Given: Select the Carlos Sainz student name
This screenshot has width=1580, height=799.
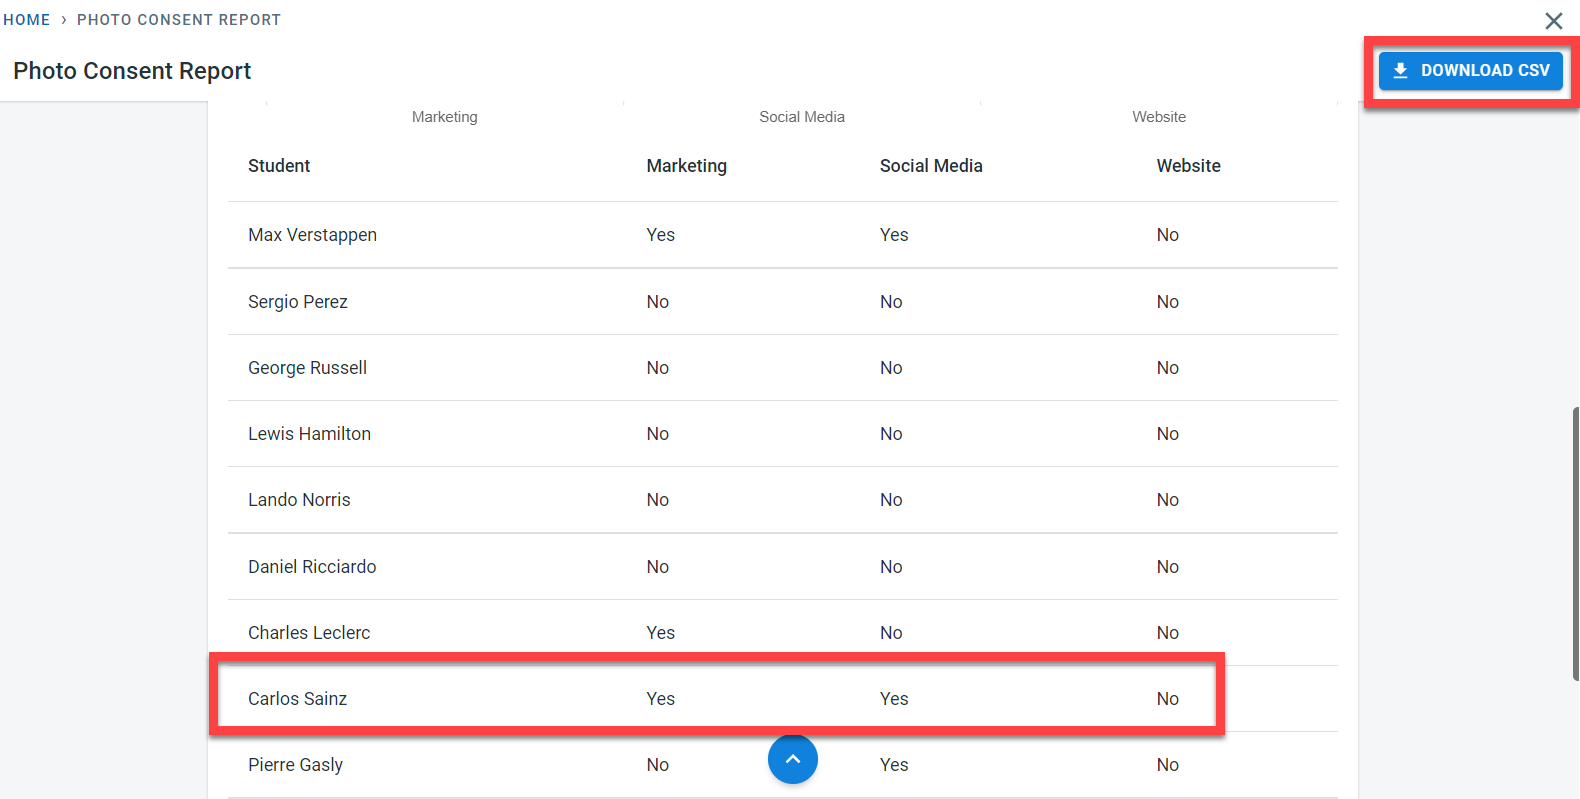Looking at the screenshot, I should [297, 699].
